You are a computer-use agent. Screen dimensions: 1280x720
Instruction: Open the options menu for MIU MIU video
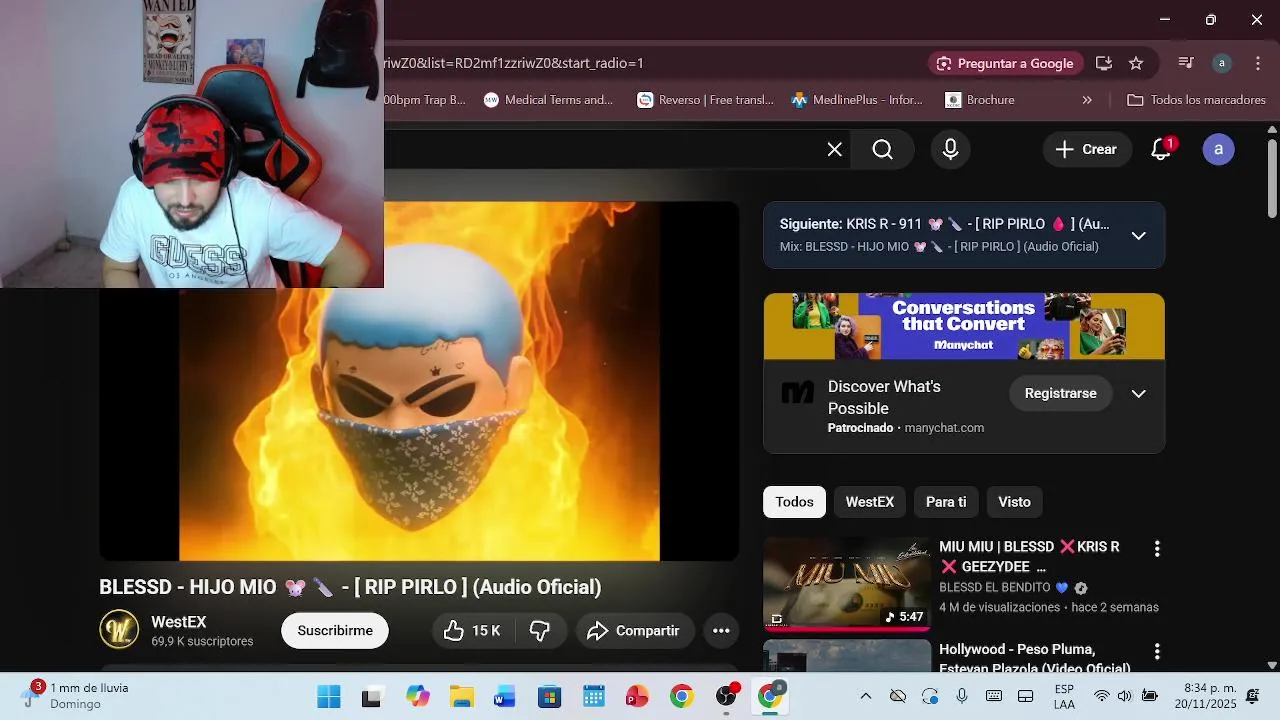pos(1157,548)
